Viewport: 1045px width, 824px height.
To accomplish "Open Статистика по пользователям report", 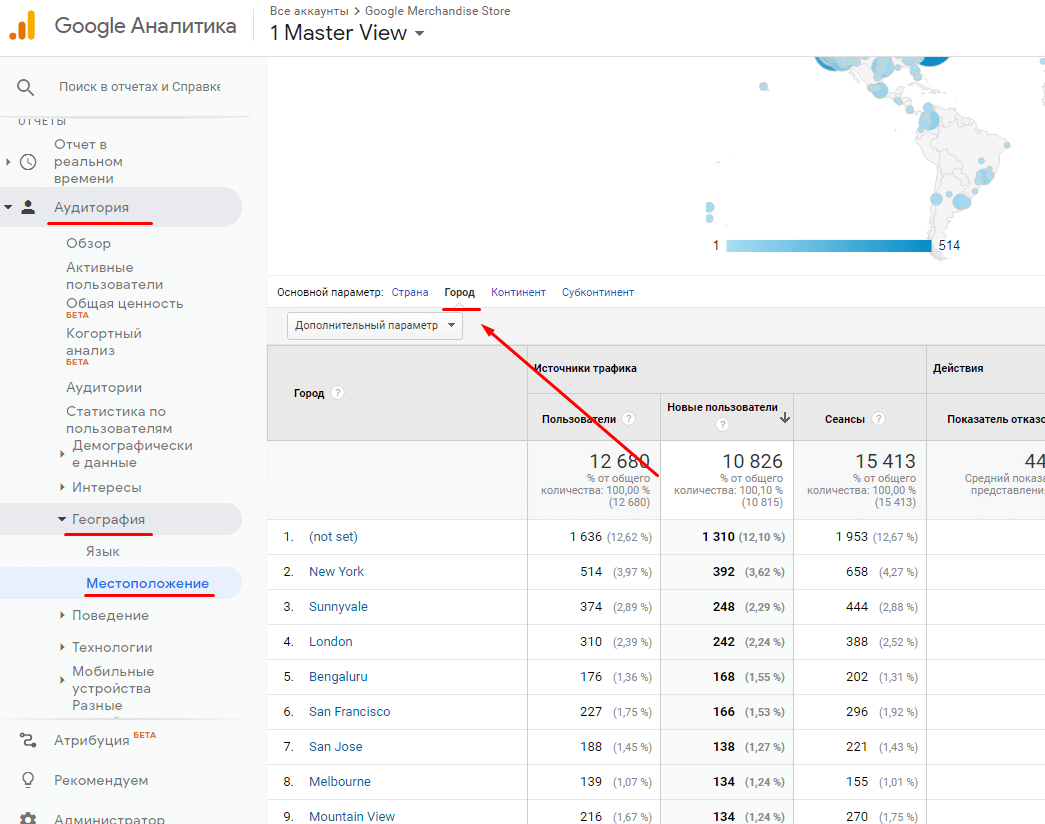I will click(119, 419).
